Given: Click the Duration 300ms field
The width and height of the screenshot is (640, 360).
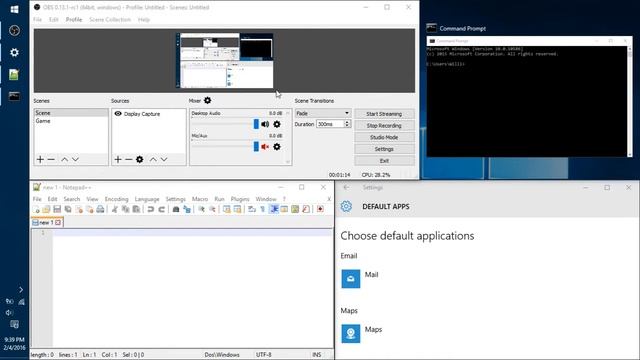Looking at the screenshot, I should coord(330,124).
